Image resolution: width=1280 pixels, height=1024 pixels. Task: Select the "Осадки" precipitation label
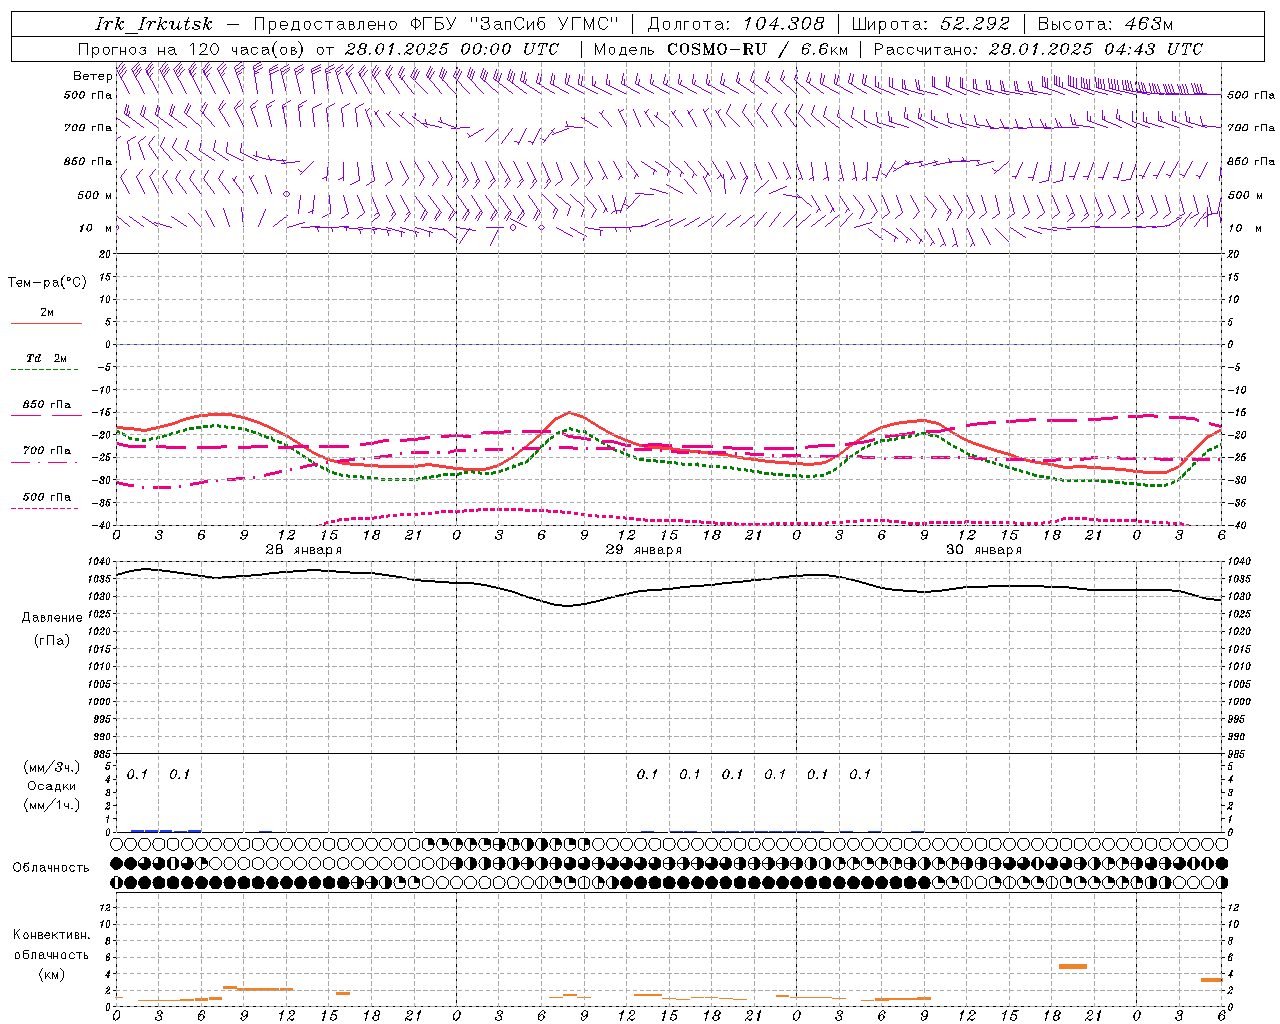[52, 786]
